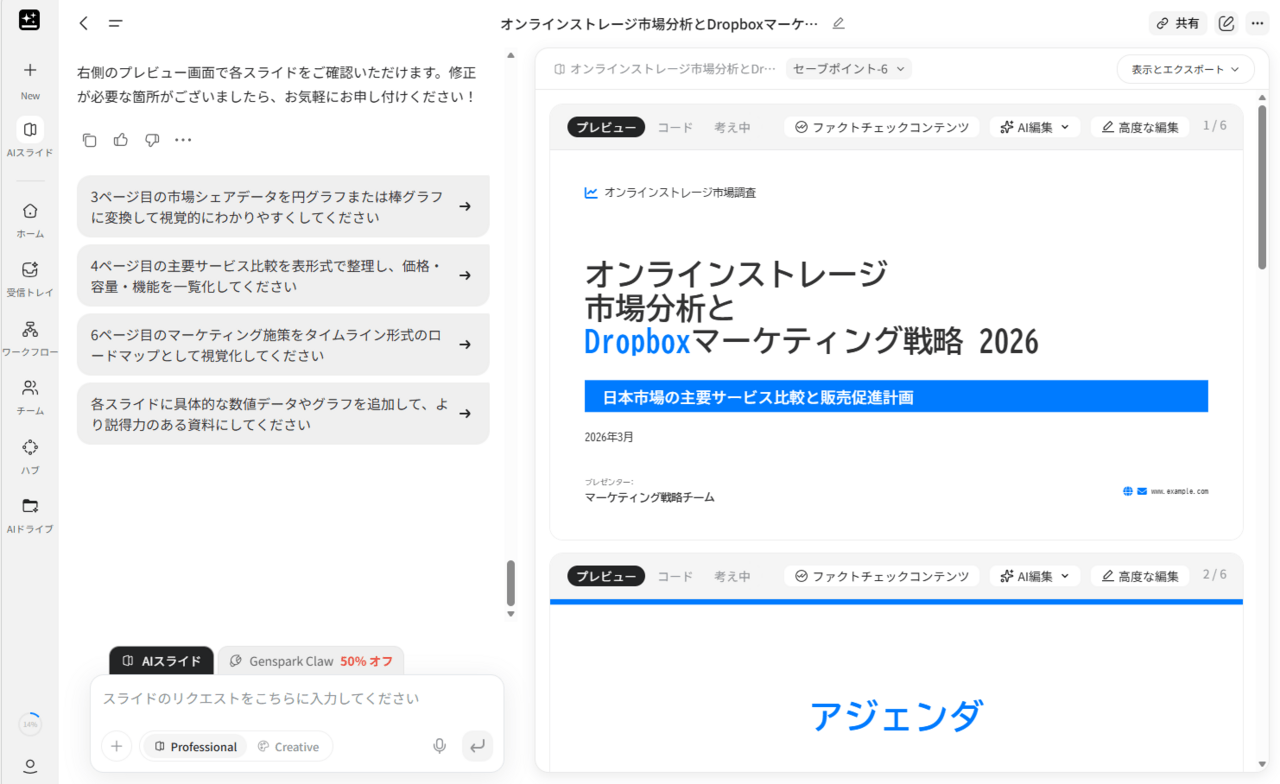
Task: Click ファクトチェックコンテンツ on slide 1
Action: [x=881, y=127]
